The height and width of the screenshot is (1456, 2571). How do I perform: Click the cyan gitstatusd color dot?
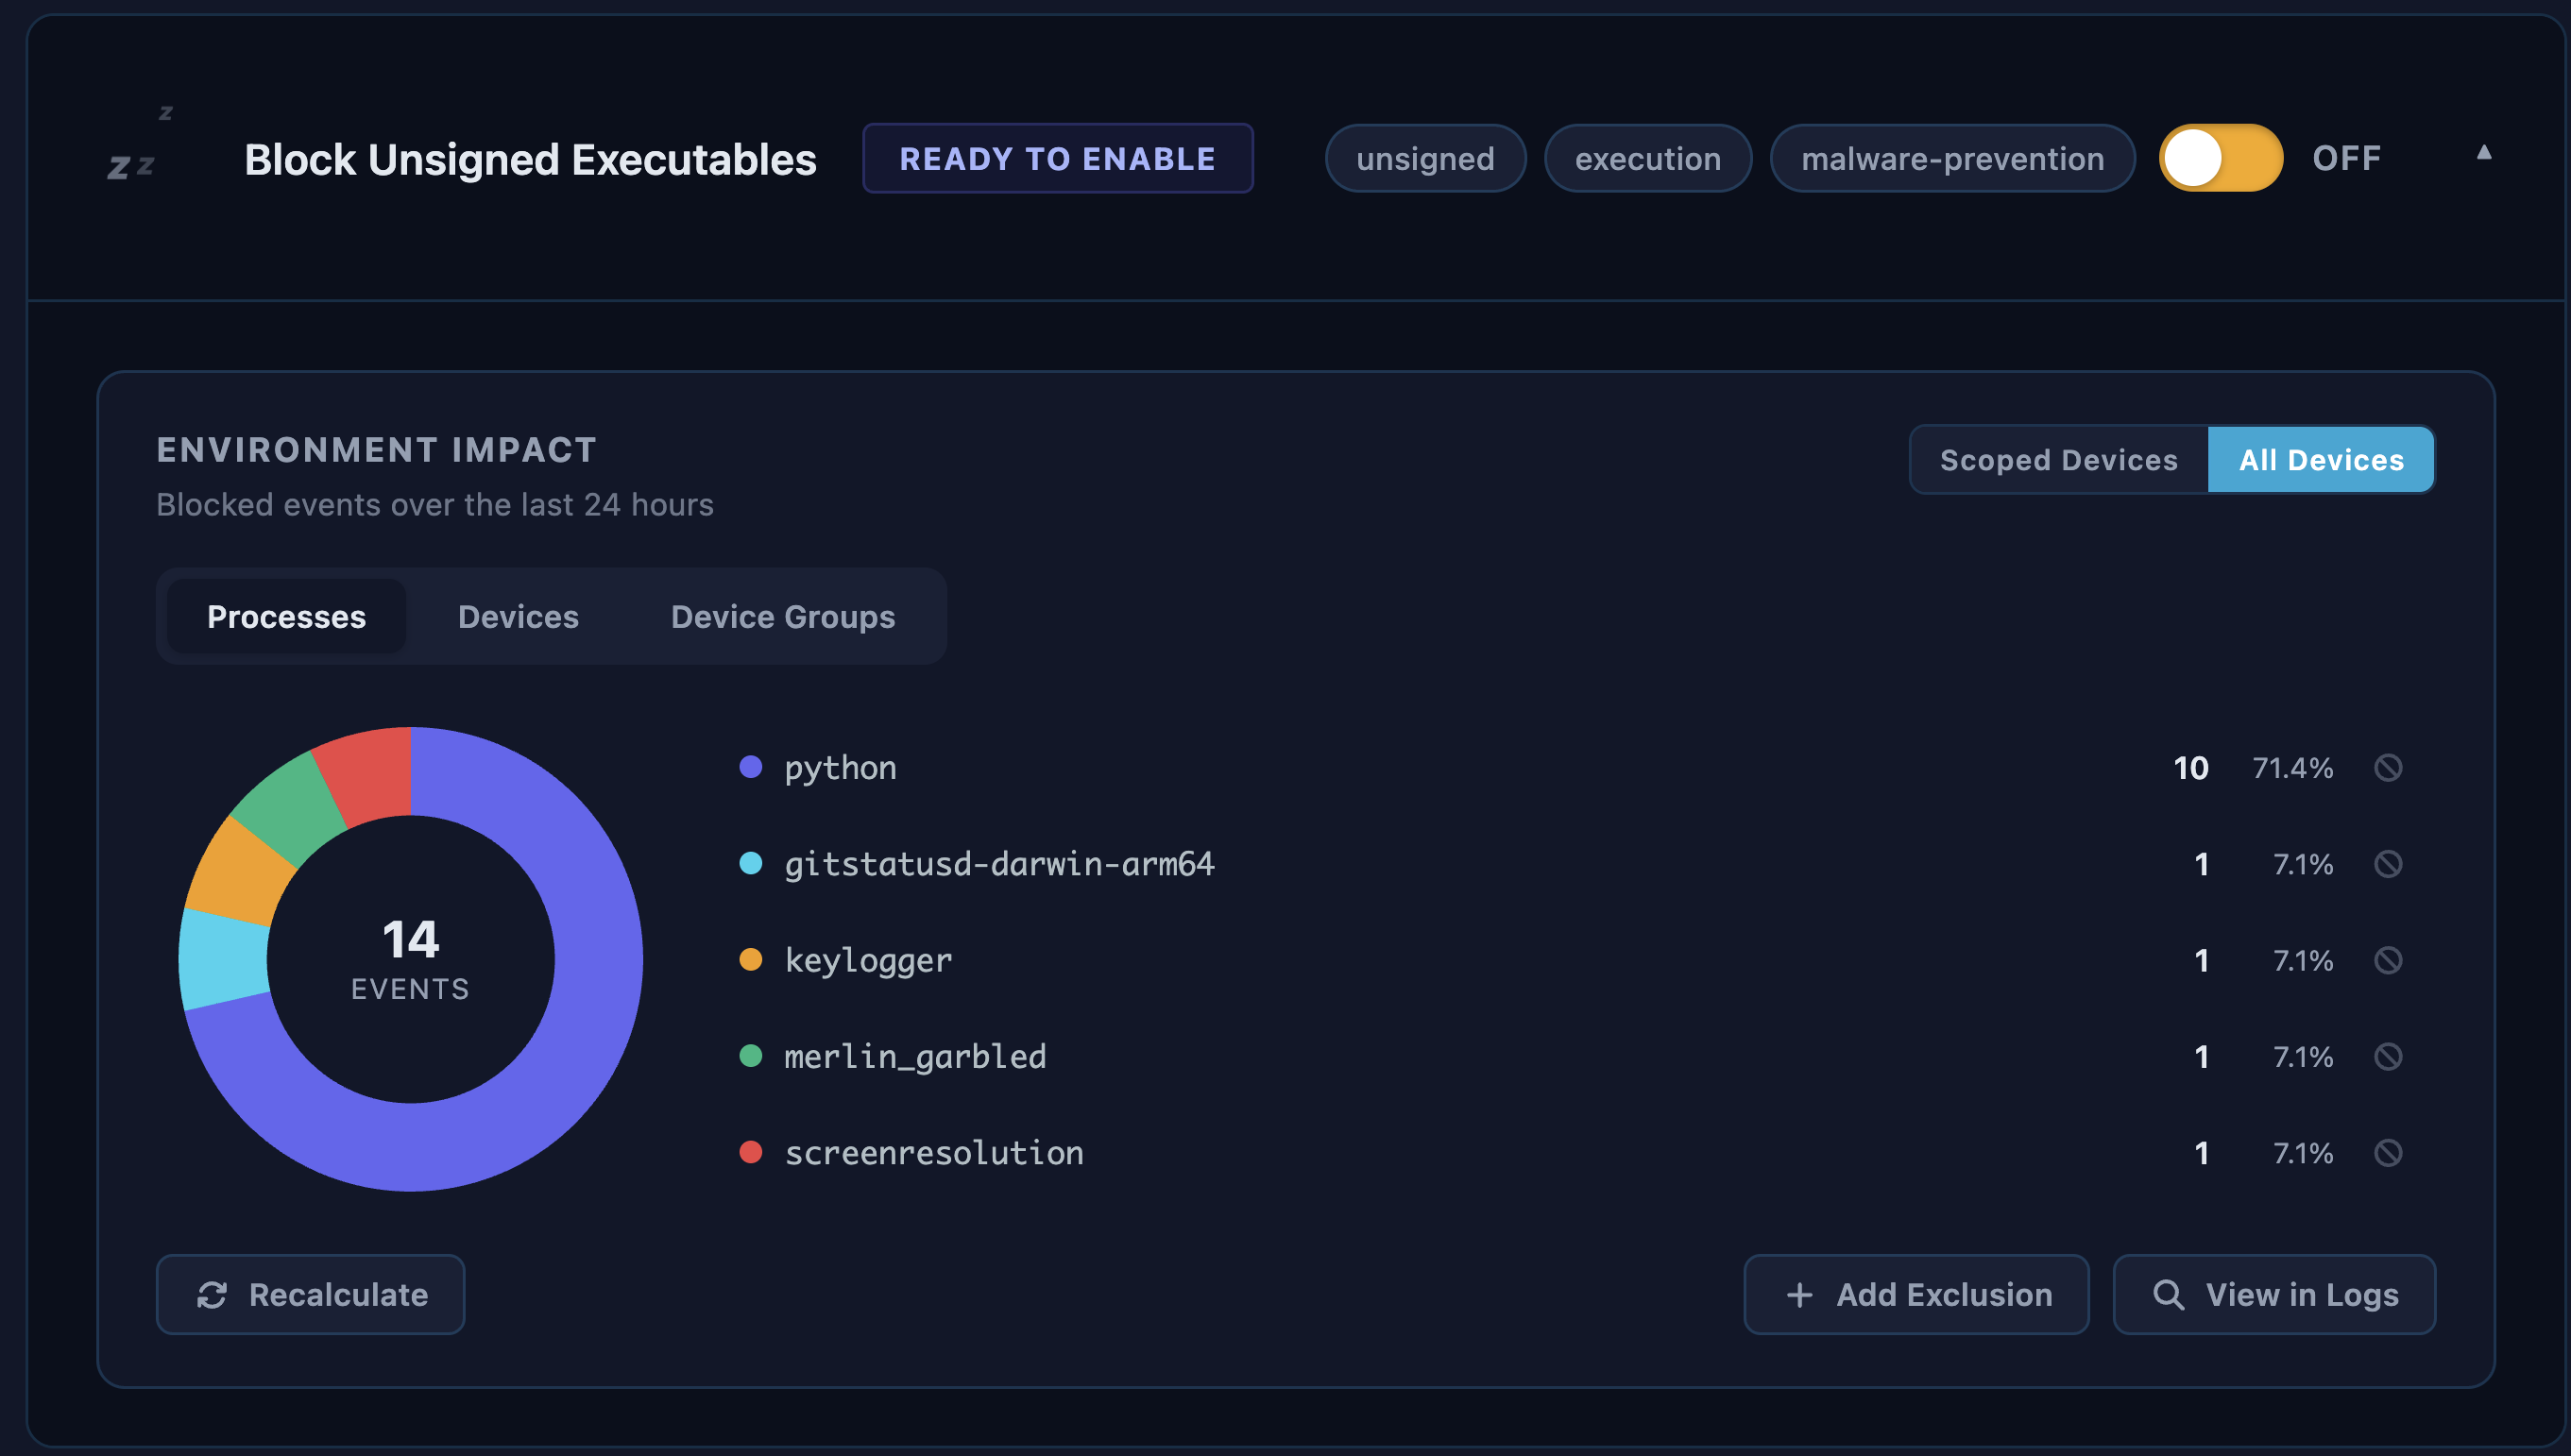pyautogui.click(x=751, y=864)
